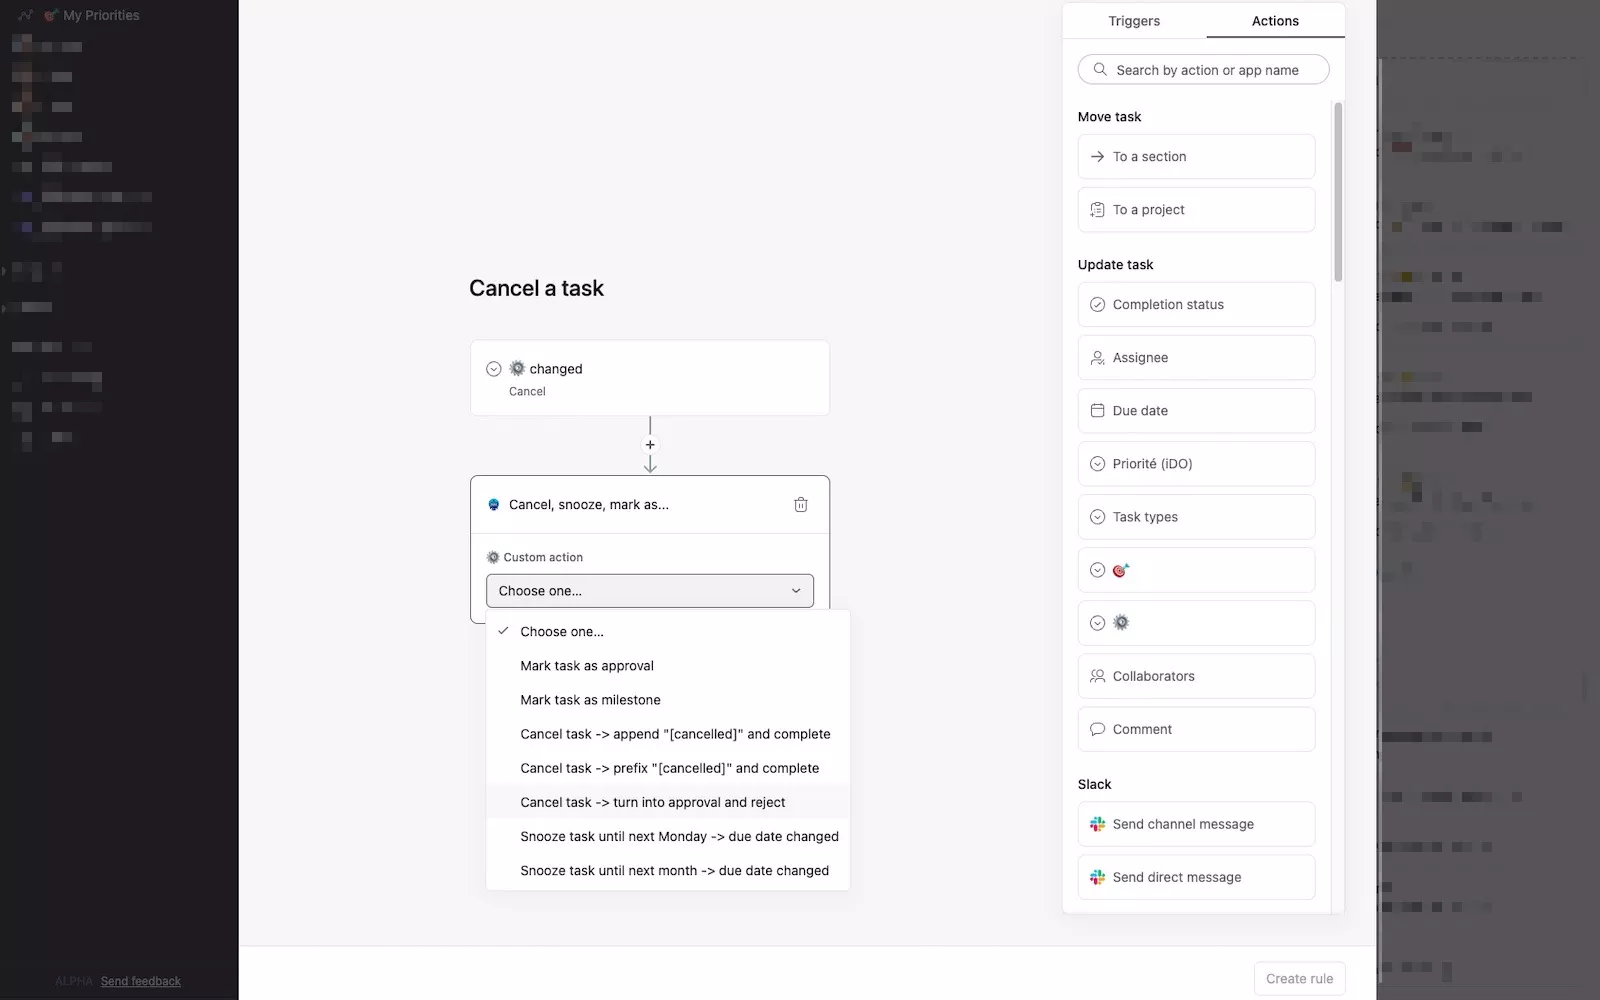Click the plus icon between rule steps
The height and width of the screenshot is (1000, 1600).
tap(650, 445)
